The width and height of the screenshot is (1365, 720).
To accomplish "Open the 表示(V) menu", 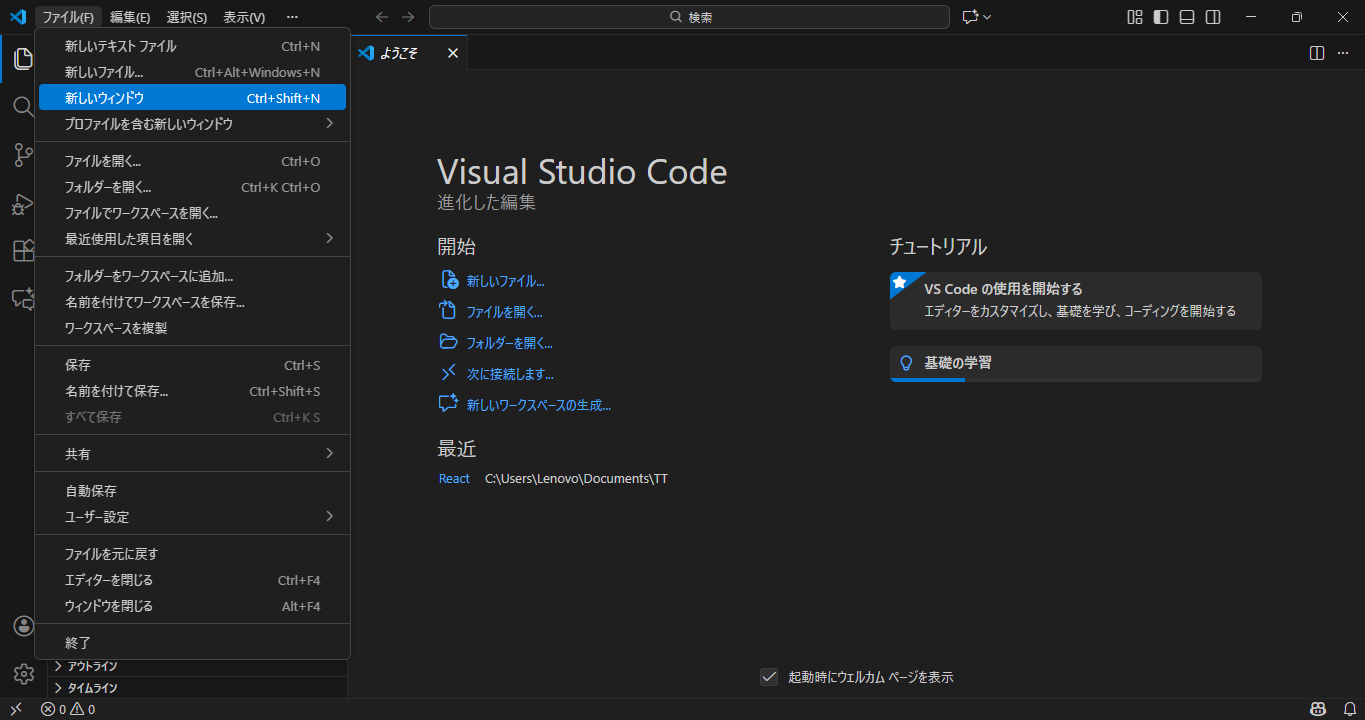I will click(x=244, y=17).
